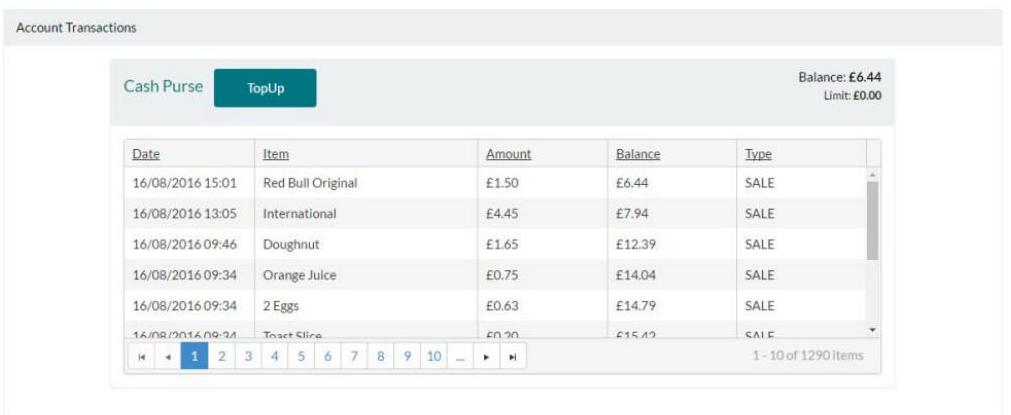Go to next page arrow
The width and height of the screenshot is (1011, 415).
(x=487, y=356)
